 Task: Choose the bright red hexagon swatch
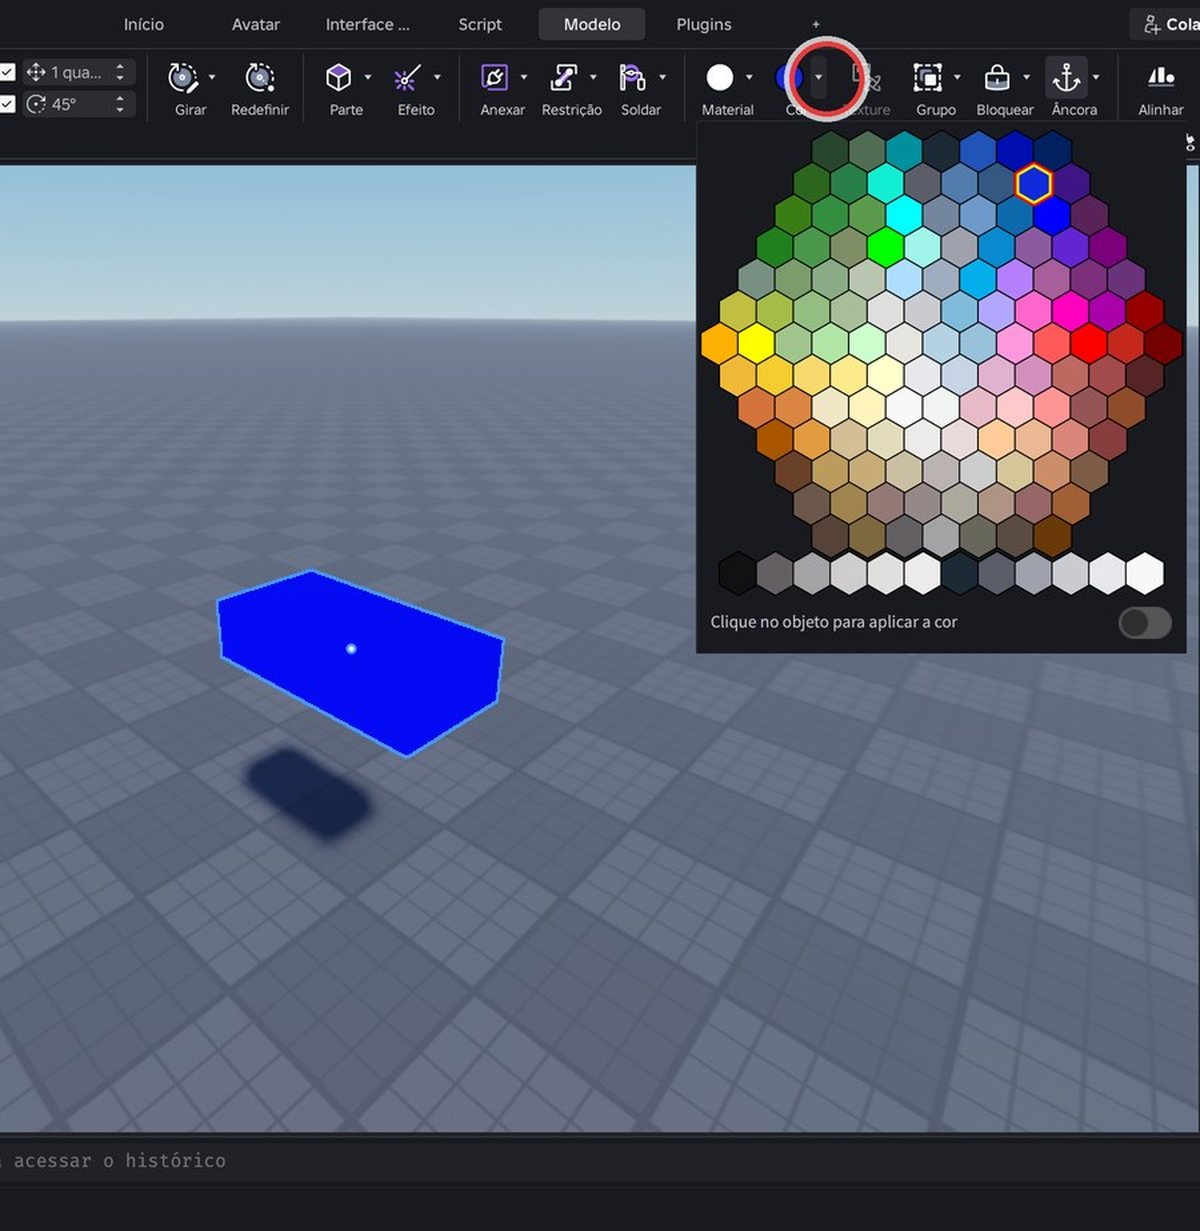point(1089,343)
